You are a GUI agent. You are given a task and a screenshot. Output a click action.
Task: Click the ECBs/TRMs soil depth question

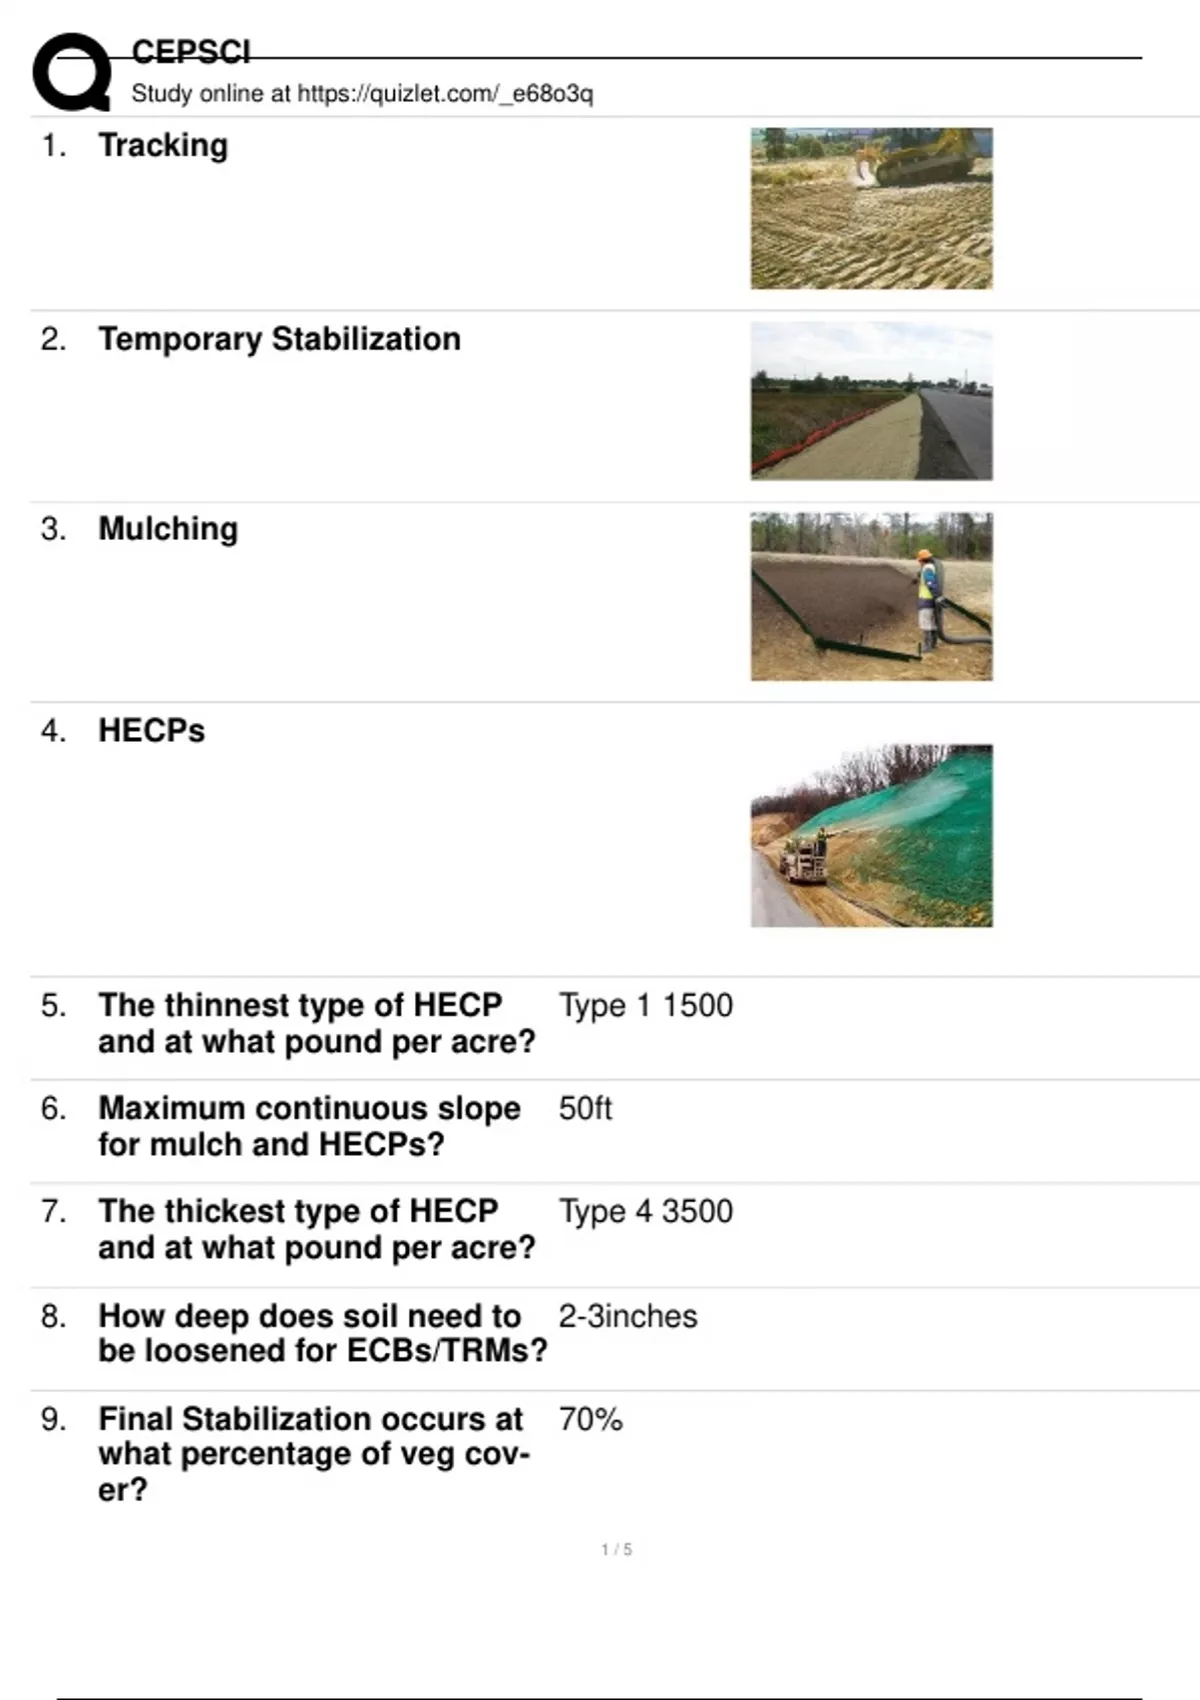tap(322, 1333)
